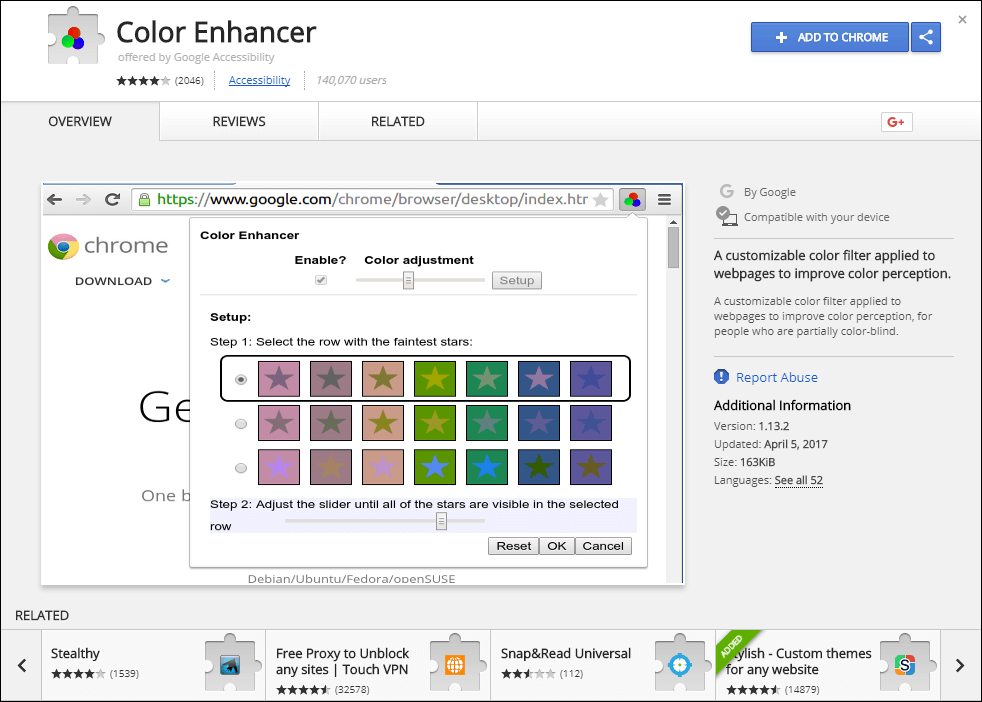The width and height of the screenshot is (982, 702).
Task: Open the Stealthy related extension title
Action: [75, 653]
